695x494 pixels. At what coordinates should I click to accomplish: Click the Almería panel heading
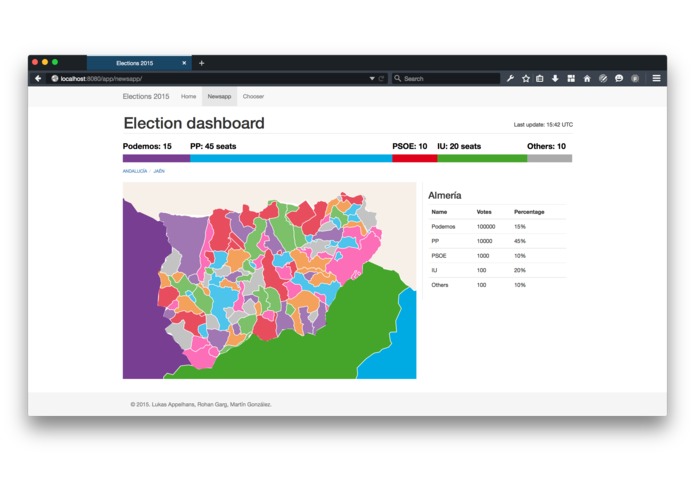pyautogui.click(x=445, y=195)
